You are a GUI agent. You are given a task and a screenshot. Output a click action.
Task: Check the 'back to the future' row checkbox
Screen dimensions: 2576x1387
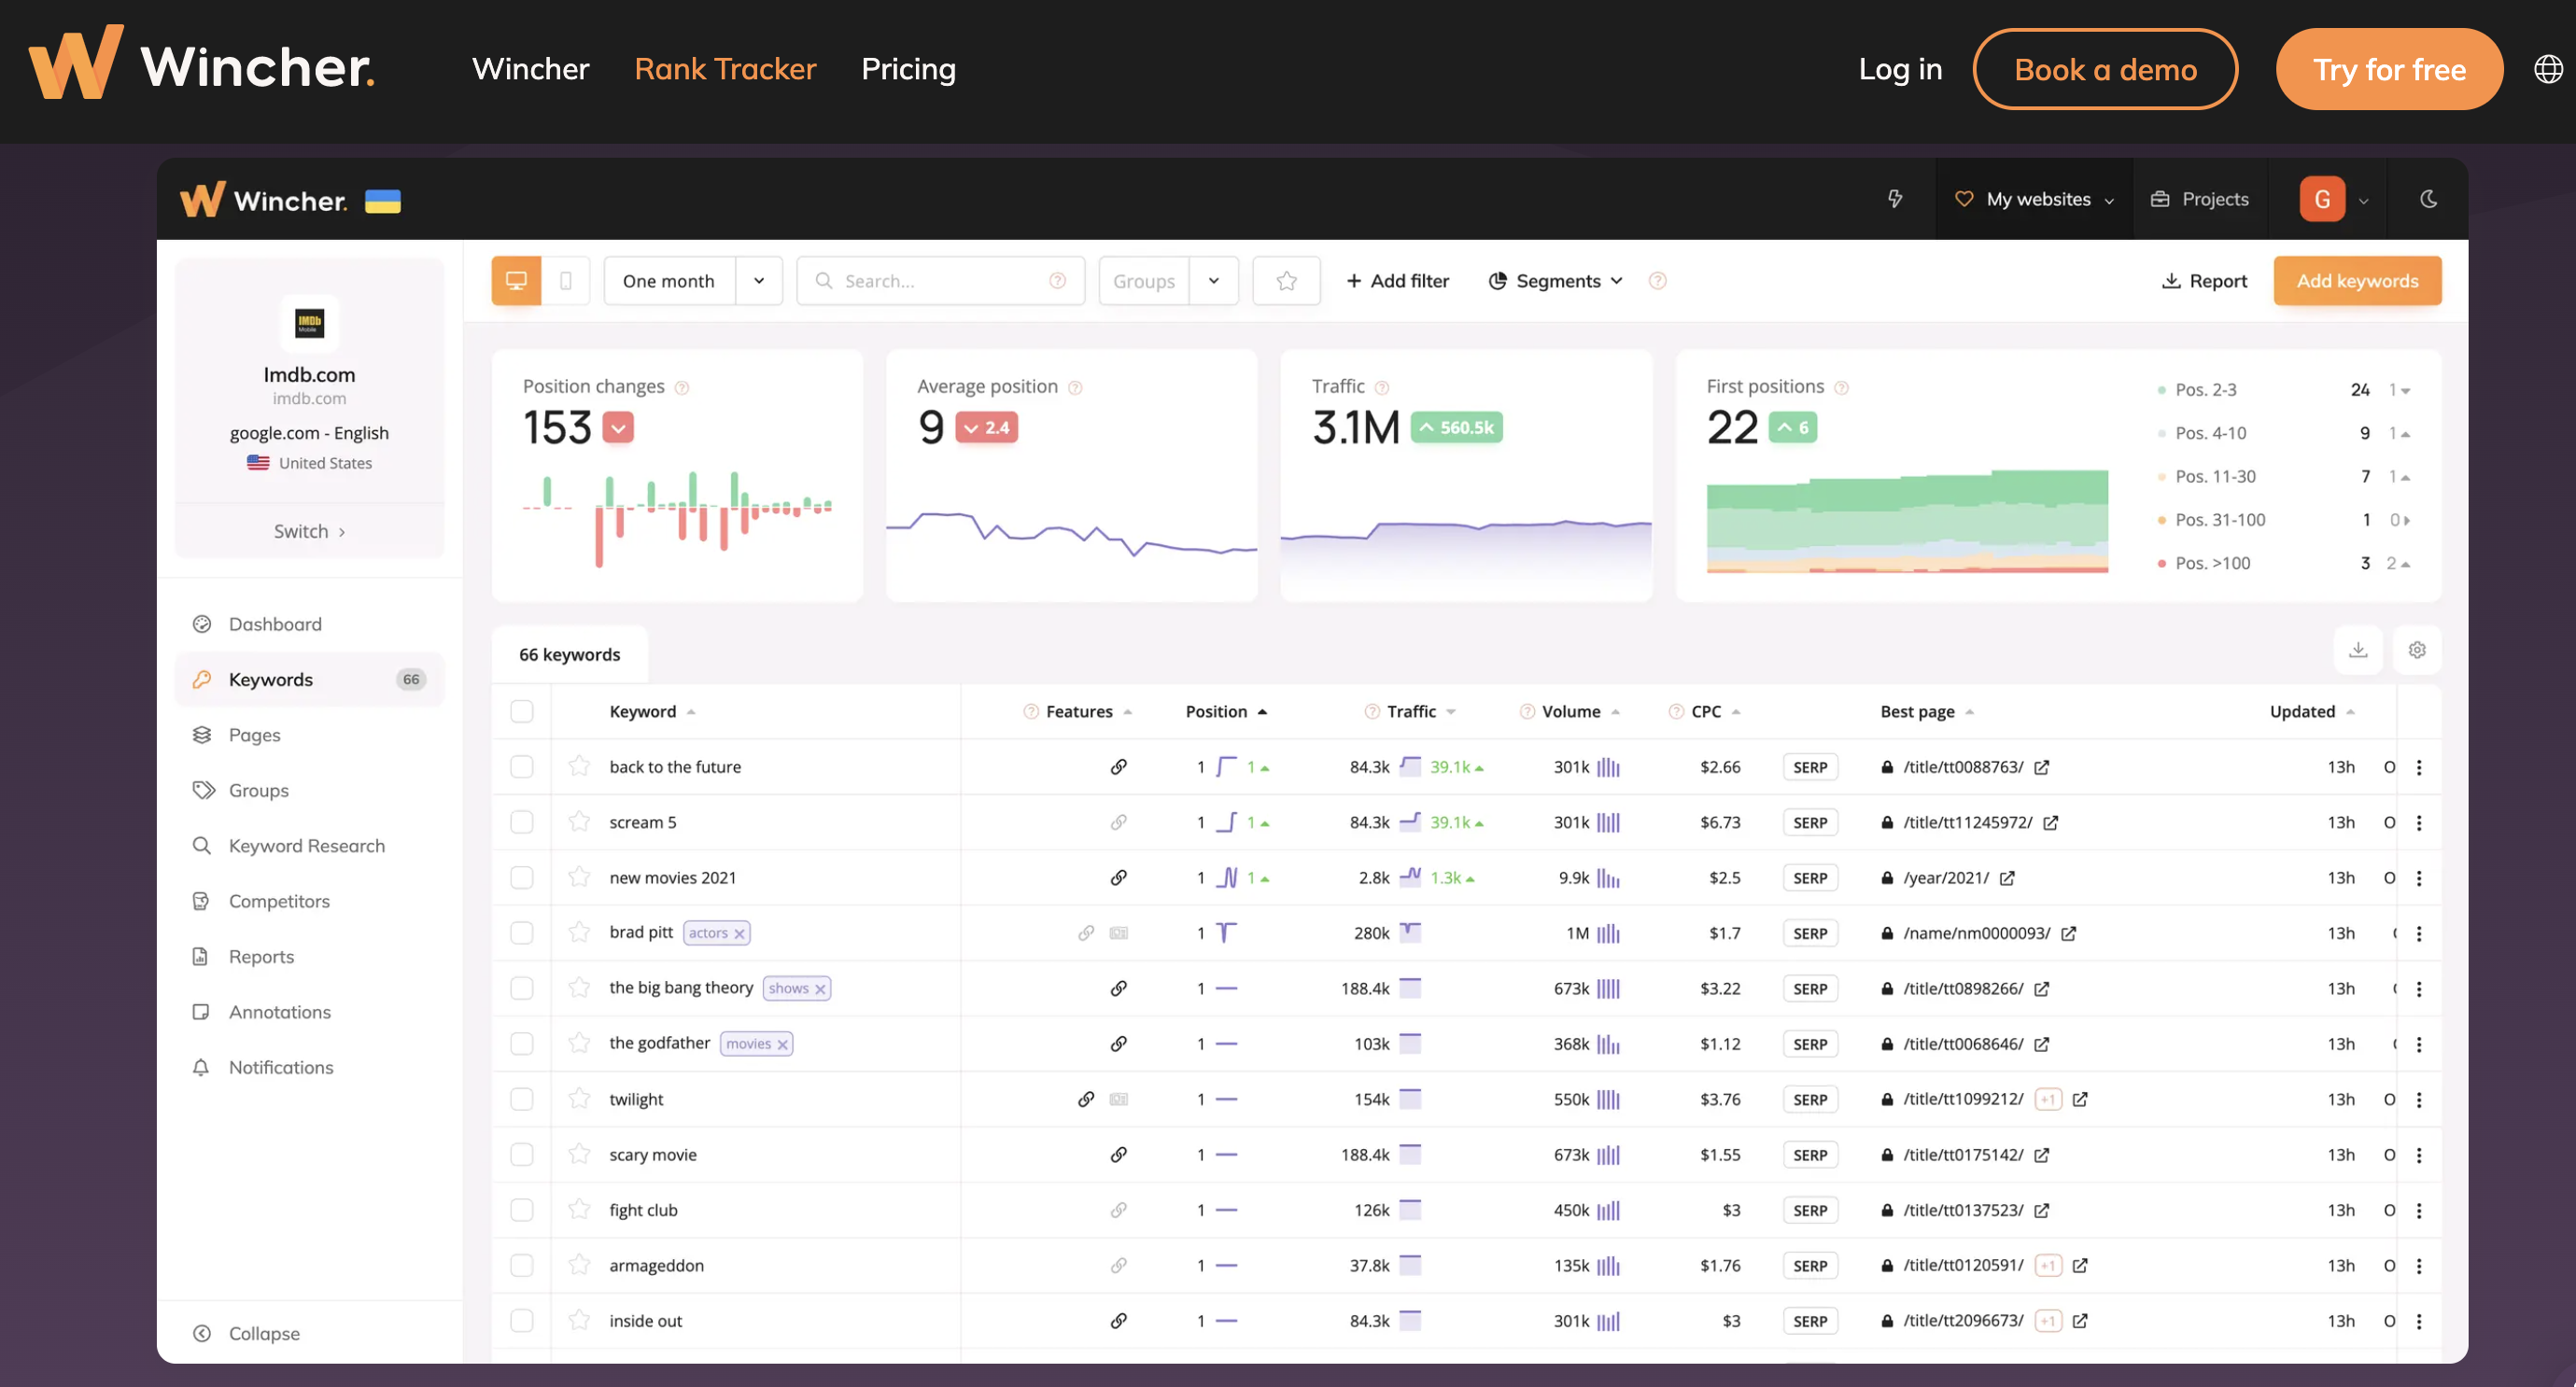[x=522, y=767]
